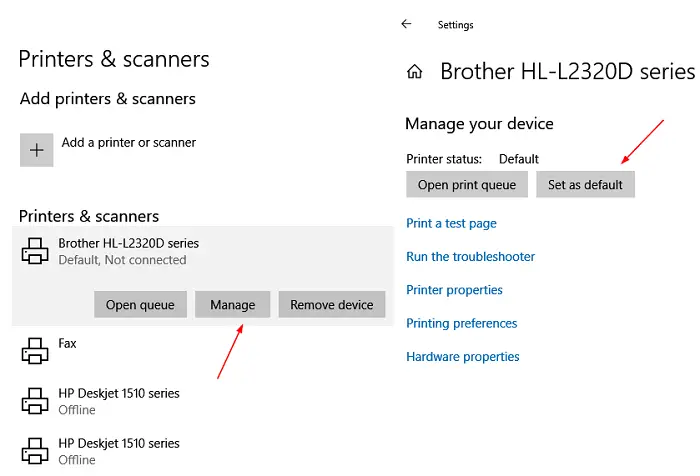Select the Fax printer icon
This screenshot has width=700, height=476.
click(x=35, y=351)
